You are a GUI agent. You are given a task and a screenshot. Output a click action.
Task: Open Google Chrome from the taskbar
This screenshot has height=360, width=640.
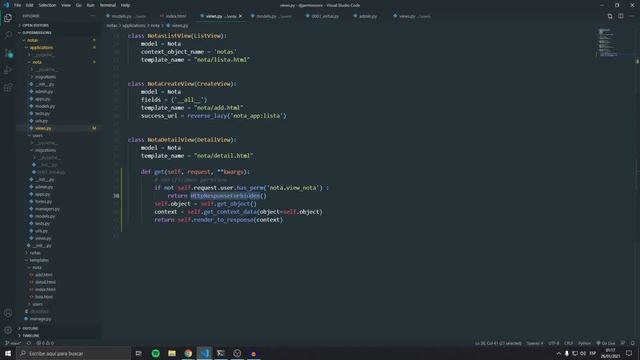[x=188, y=353]
